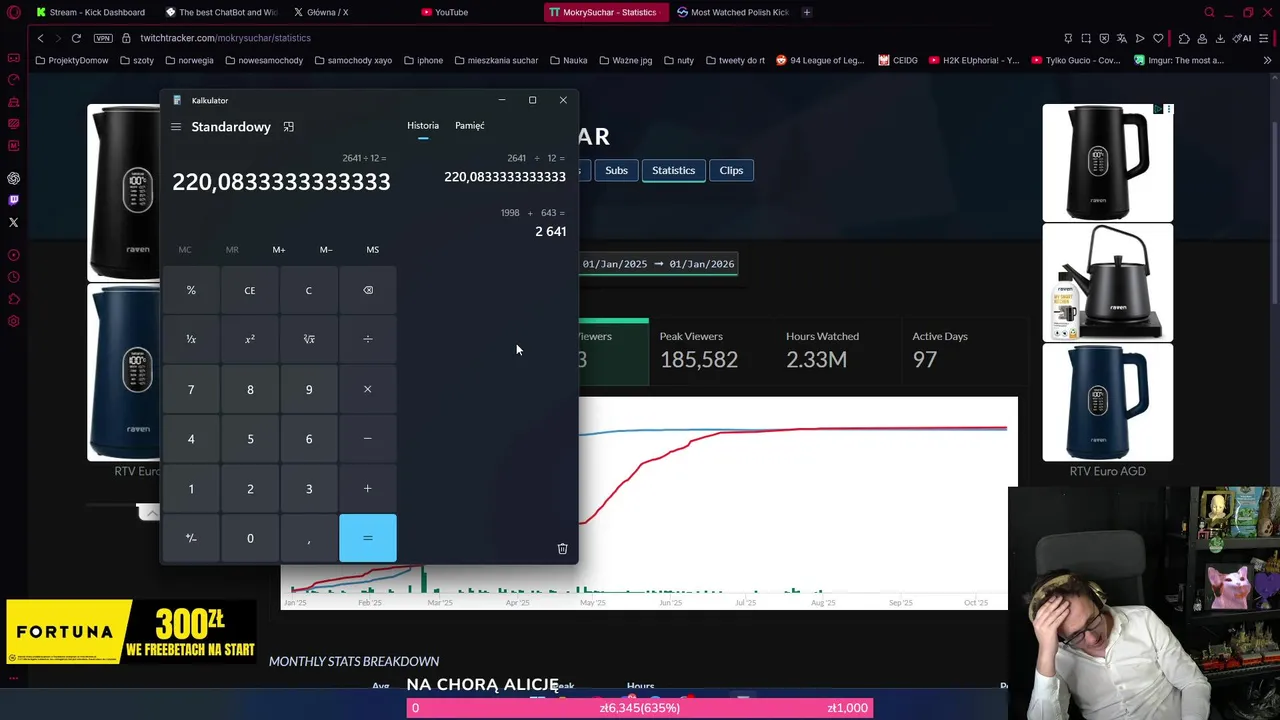
Task: Open settings gear in Opera sidebar
Action: point(14,321)
